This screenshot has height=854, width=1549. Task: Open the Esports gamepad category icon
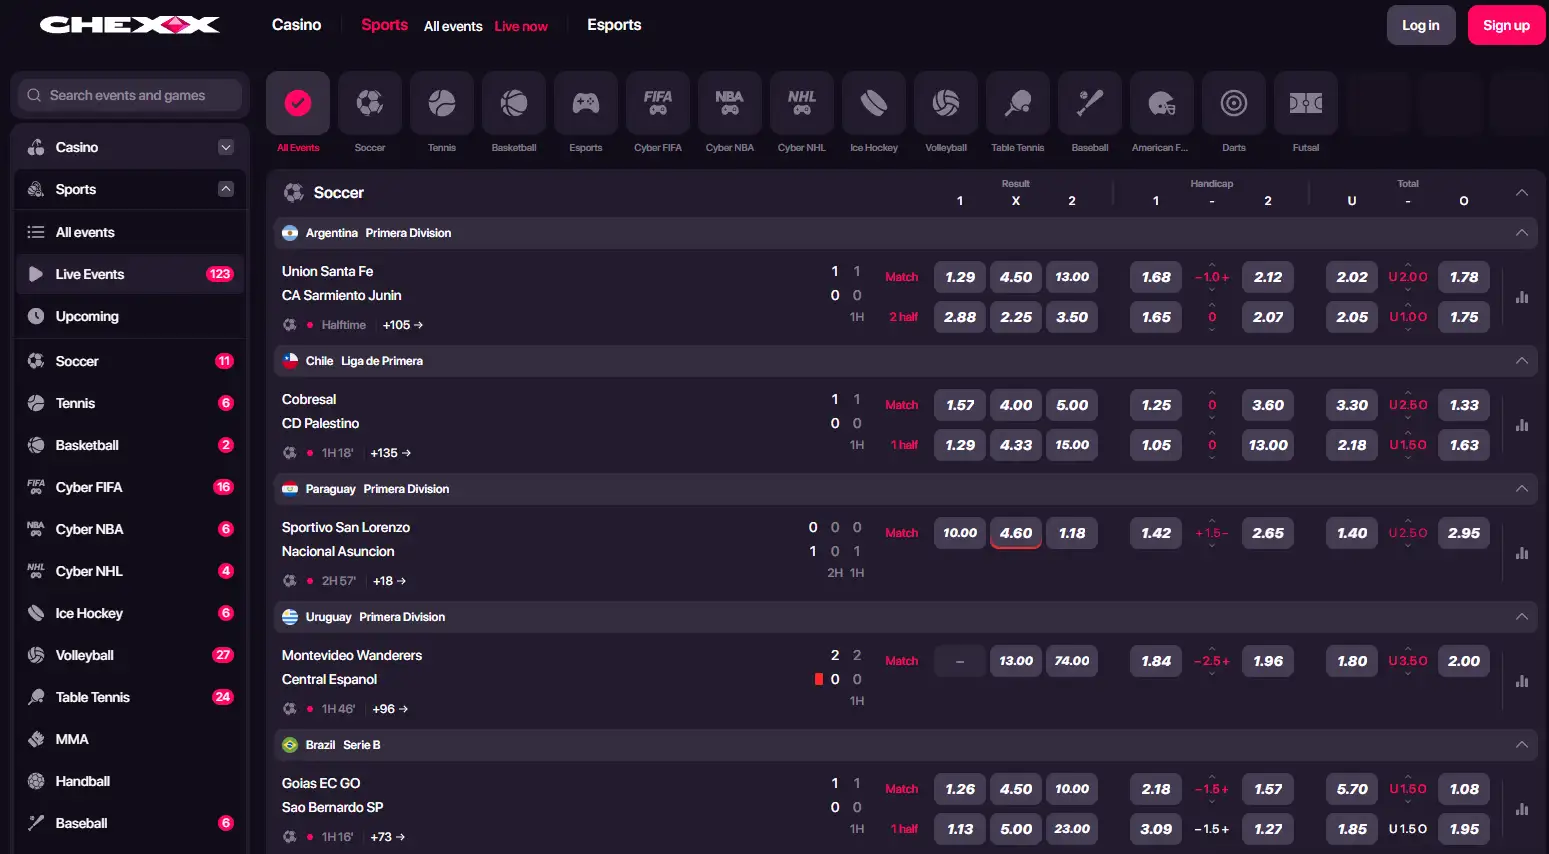coord(586,103)
